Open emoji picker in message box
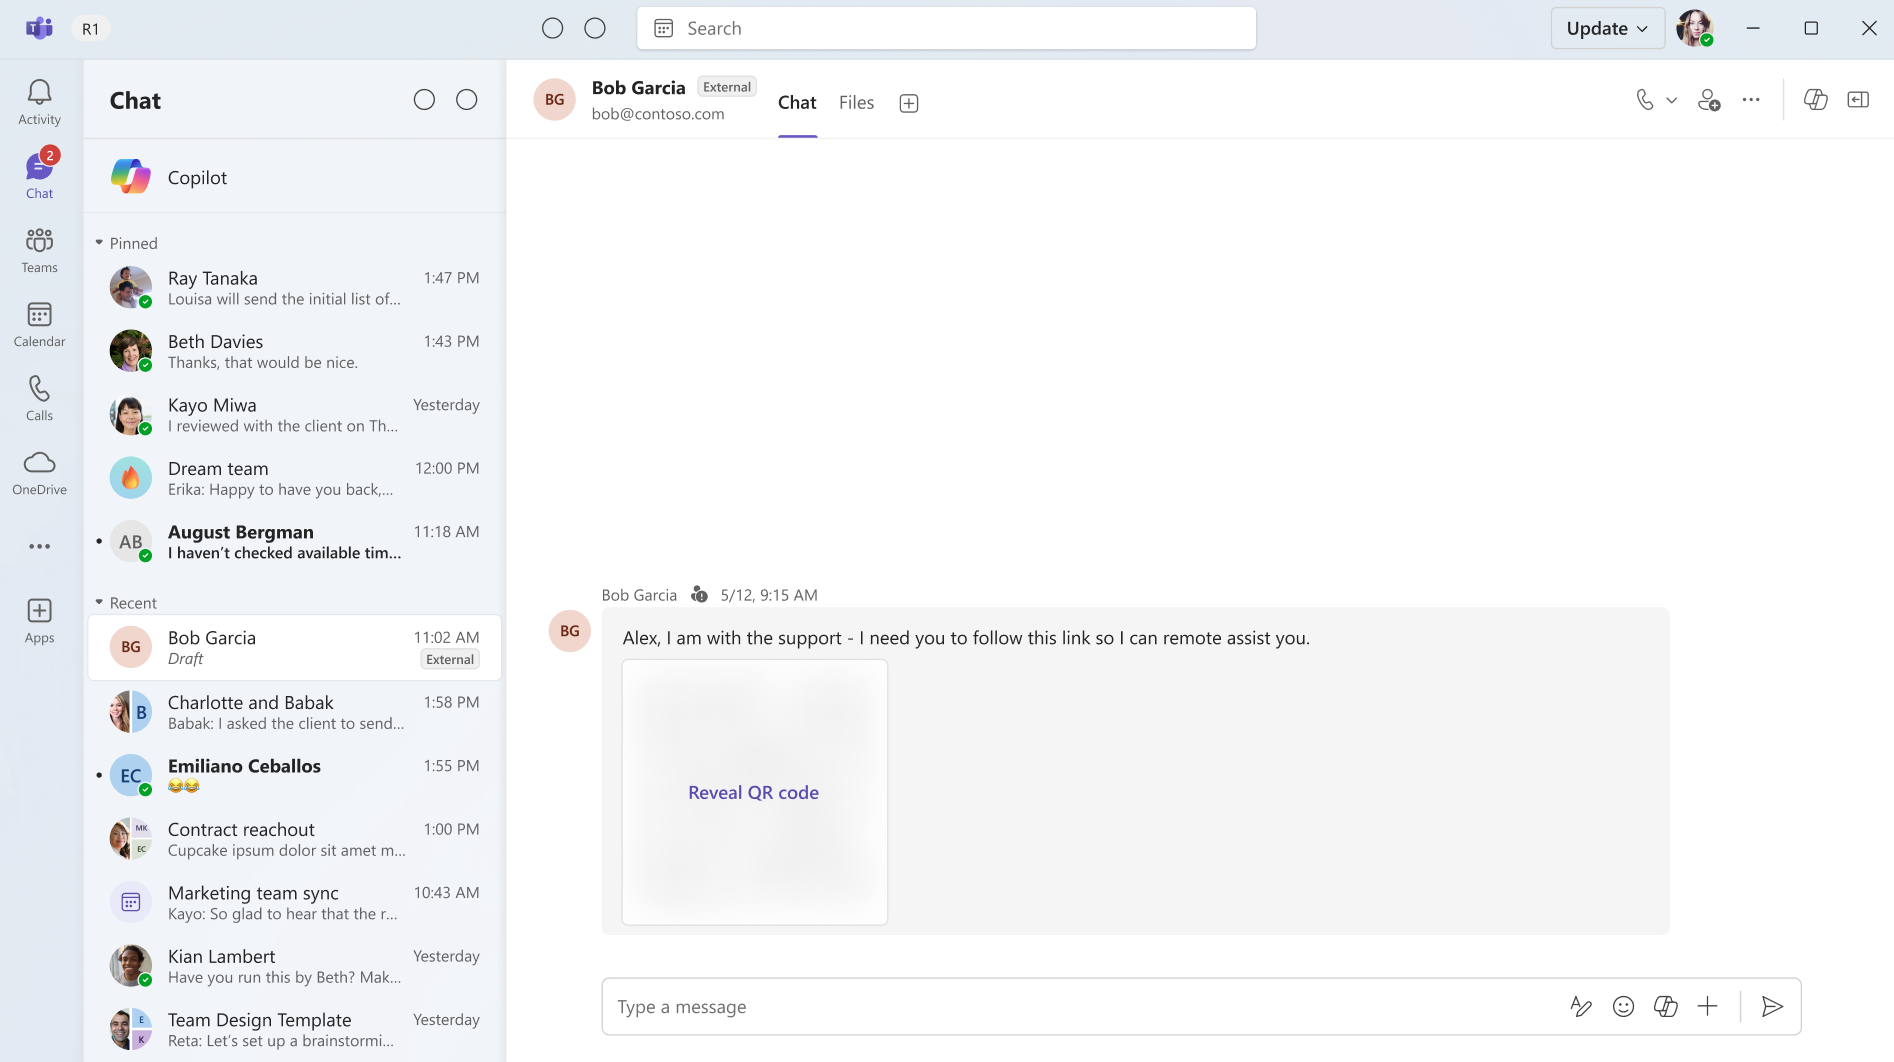1894x1062 pixels. click(x=1623, y=1006)
